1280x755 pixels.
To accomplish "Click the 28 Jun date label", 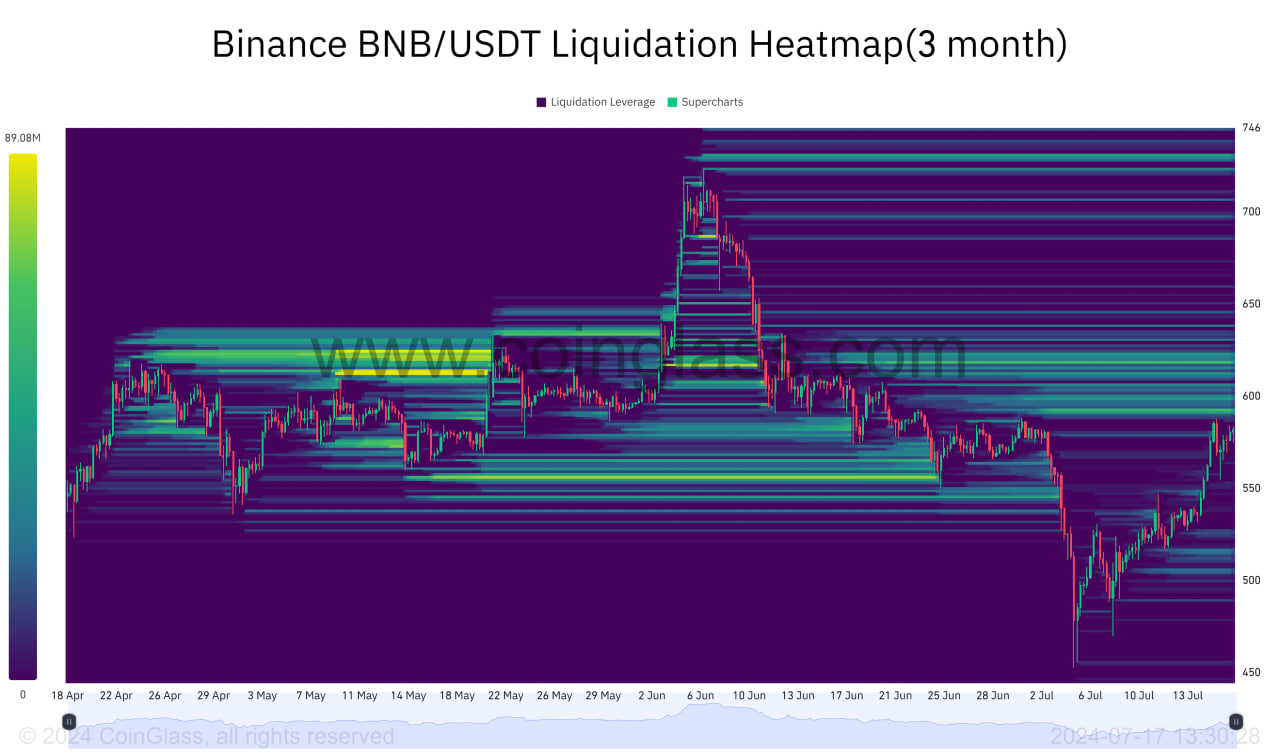I will (992, 695).
